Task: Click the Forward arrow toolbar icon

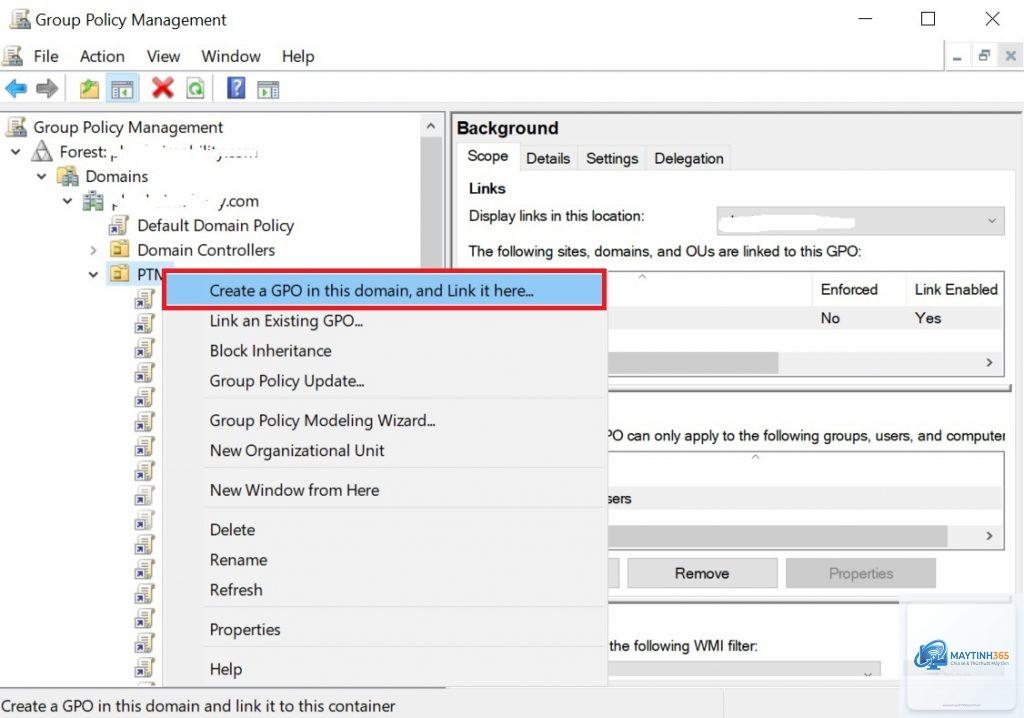Action: [47, 88]
